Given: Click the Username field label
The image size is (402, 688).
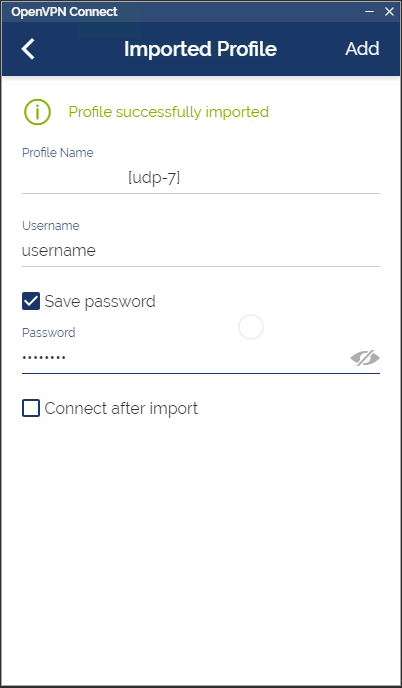Looking at the screenshot, I should click(x=50, y=226).
